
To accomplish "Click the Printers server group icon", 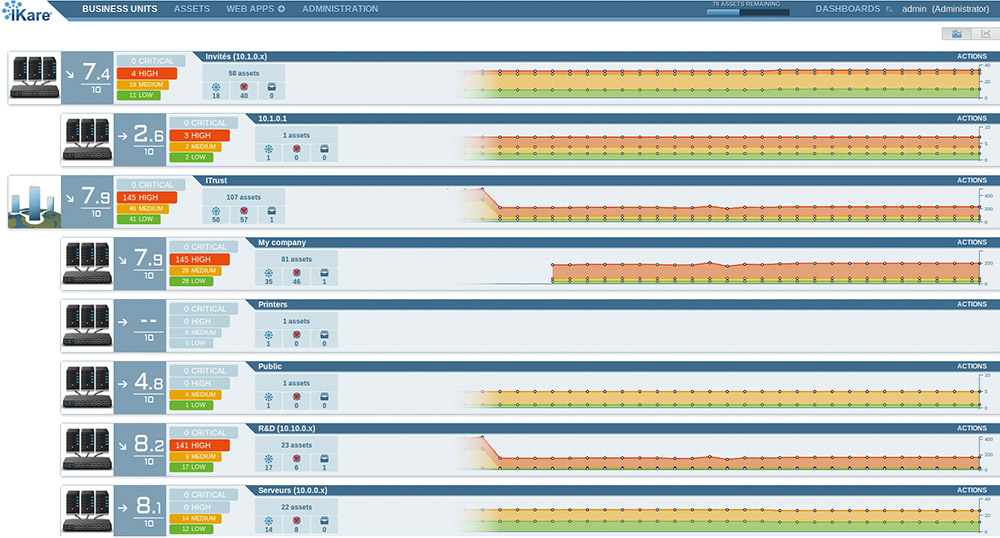I will tap(87, 325).
